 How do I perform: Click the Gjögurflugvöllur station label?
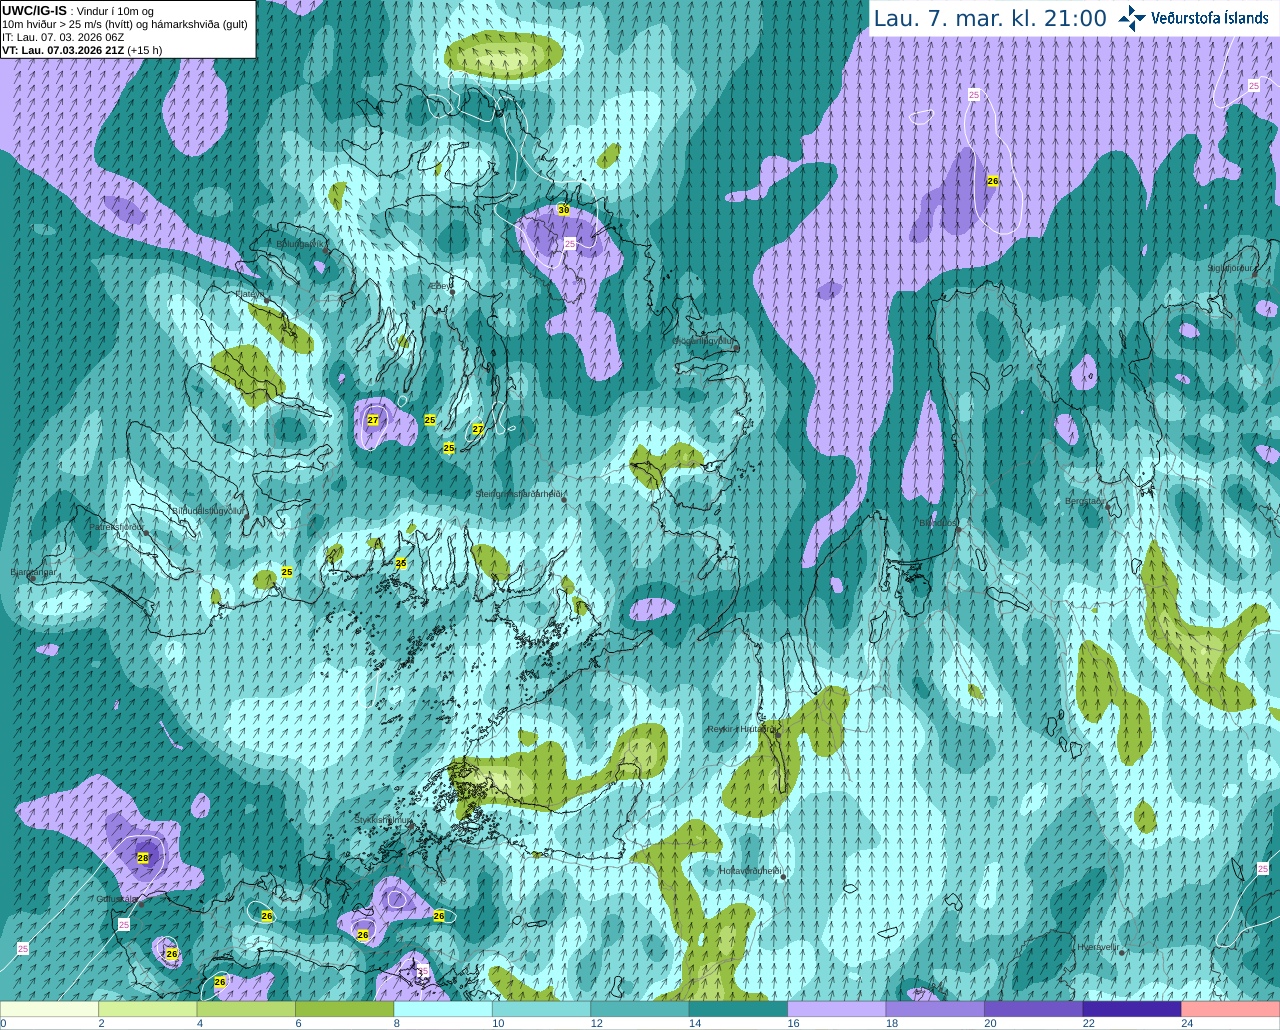pyautogui.click(x=703, y=341)
